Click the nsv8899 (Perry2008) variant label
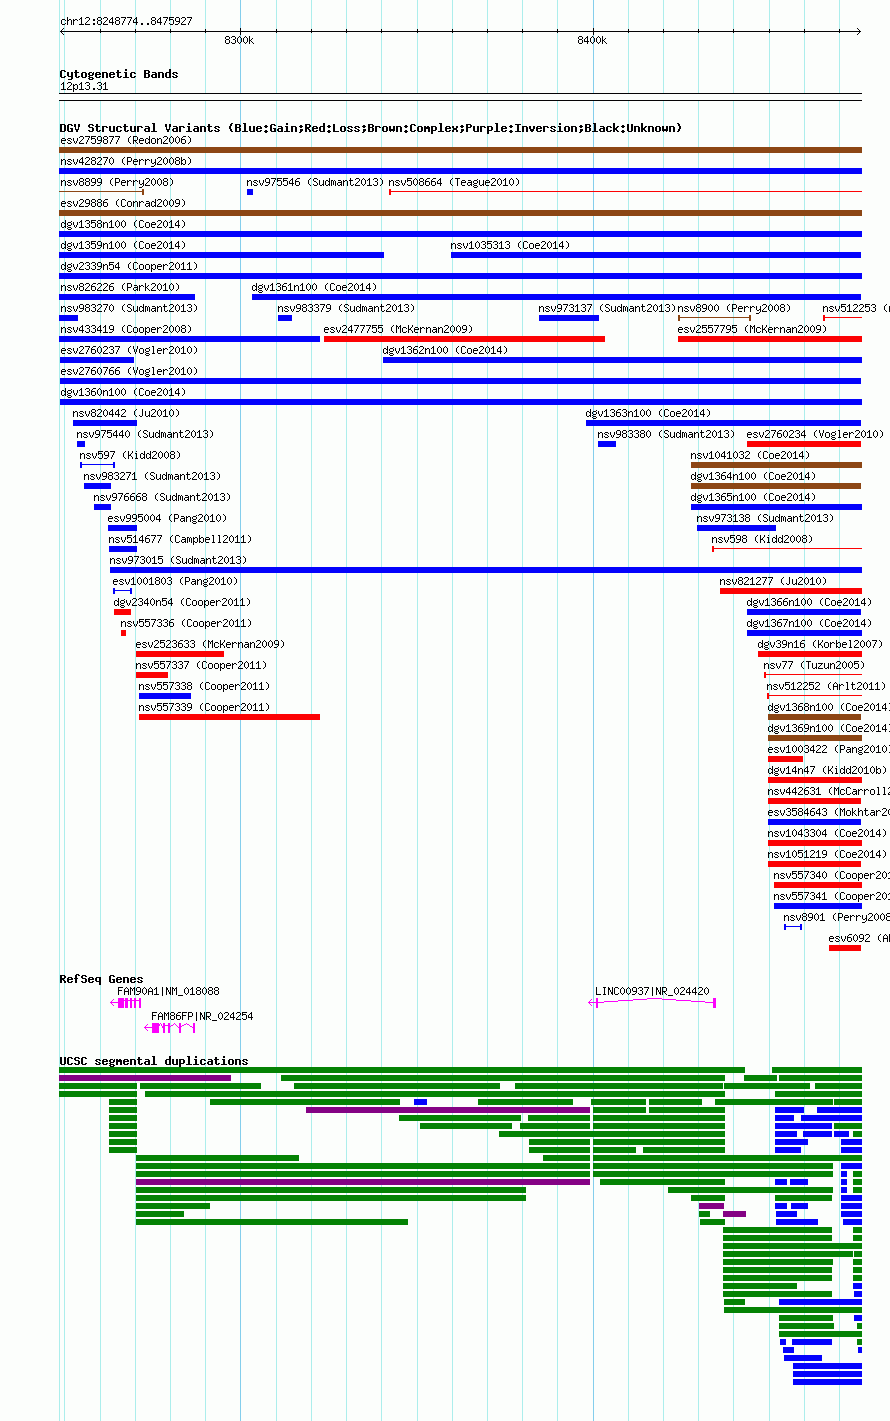Screen dimensions: 890x1421 pos(116,182)
